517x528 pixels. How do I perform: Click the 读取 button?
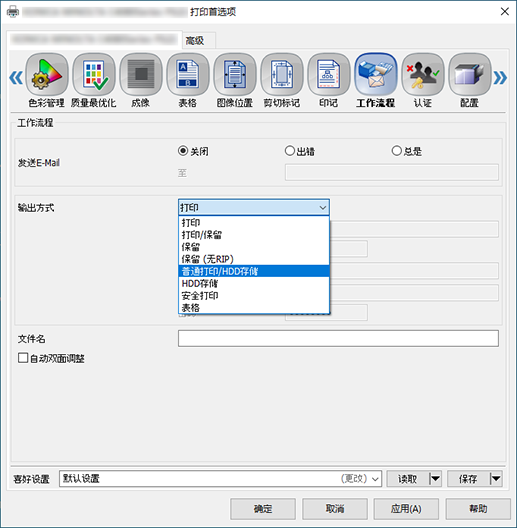coord(408,478)
